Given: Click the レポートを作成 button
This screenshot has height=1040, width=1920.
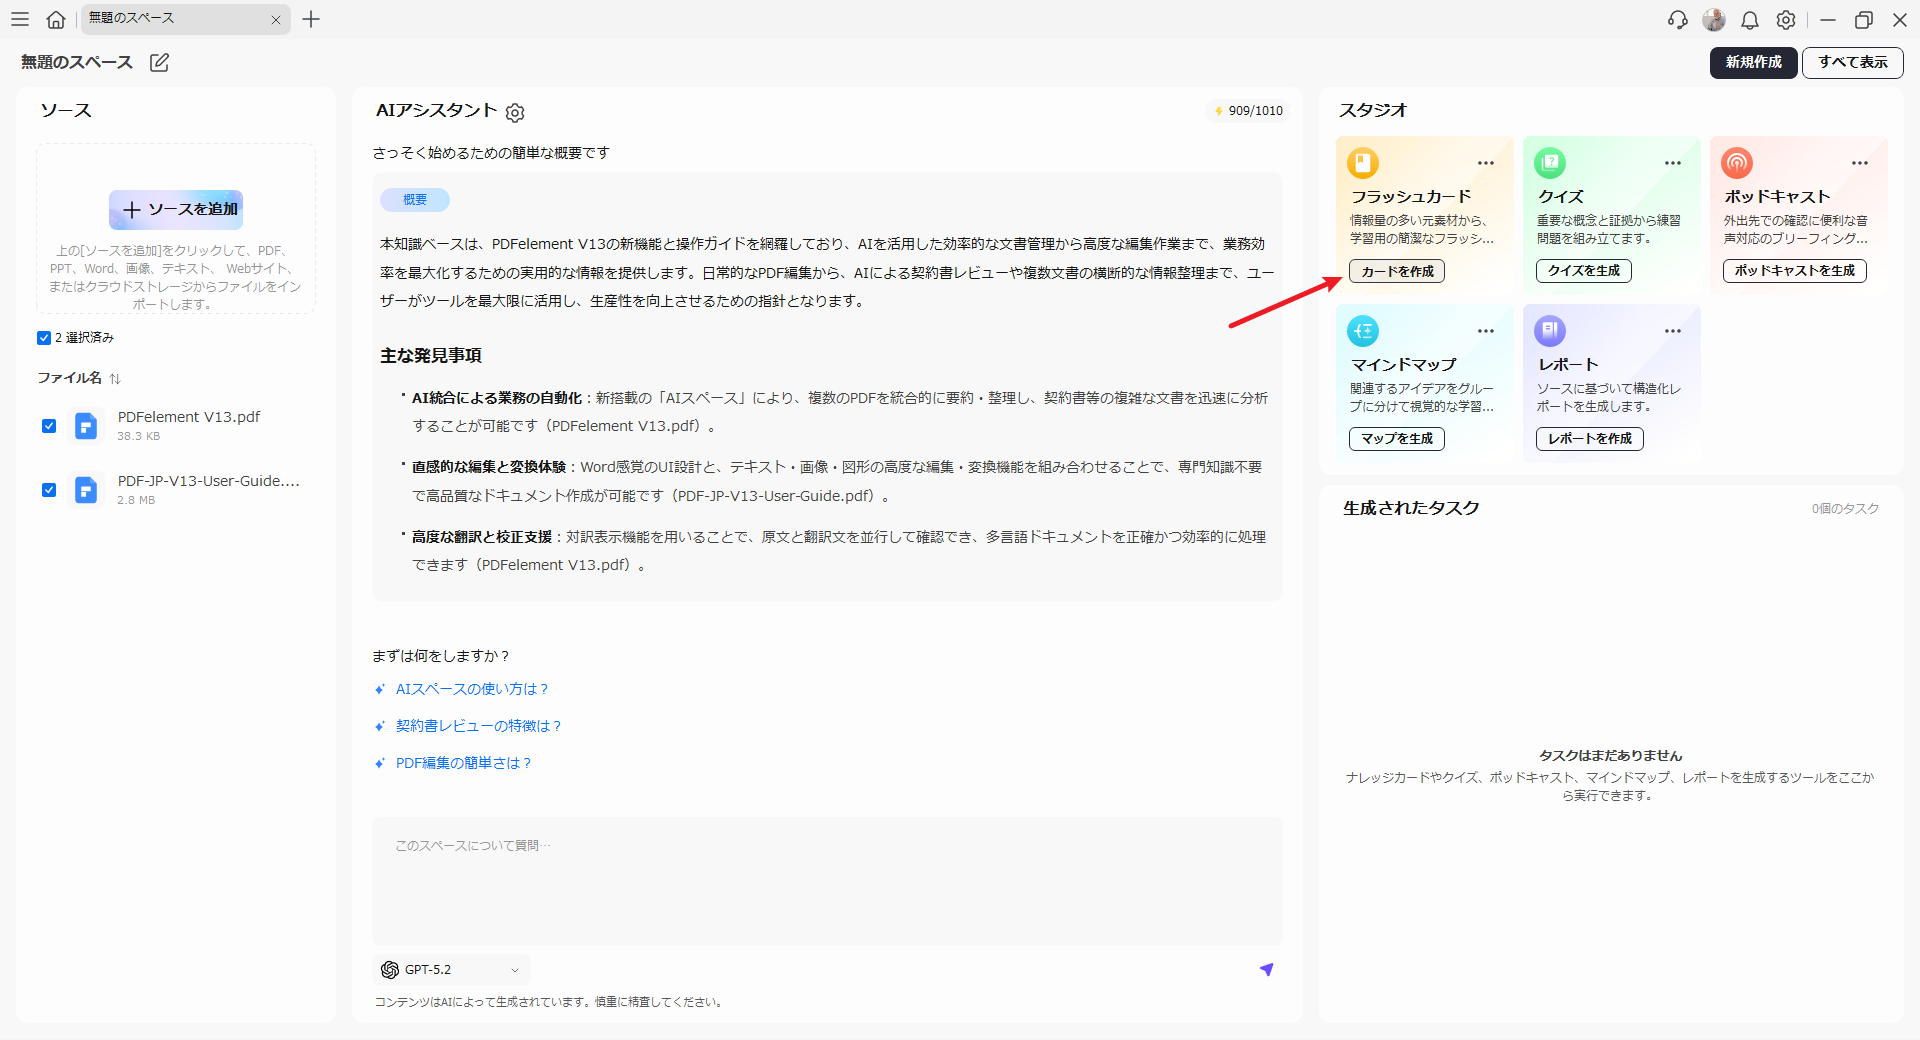Looking at the screenshot, I should [1590, 439].
